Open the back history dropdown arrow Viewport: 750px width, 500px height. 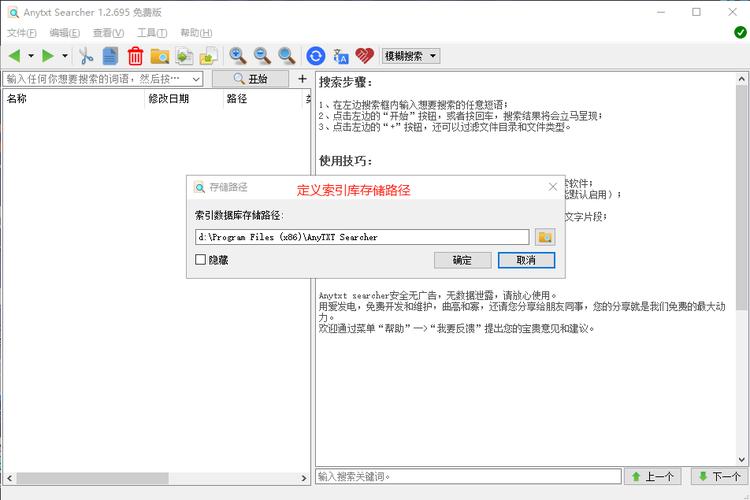click(x=31, y=56)
